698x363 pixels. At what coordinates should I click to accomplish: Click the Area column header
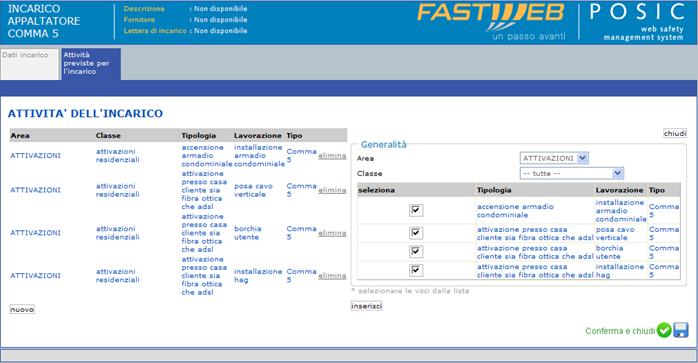[20, 135]
